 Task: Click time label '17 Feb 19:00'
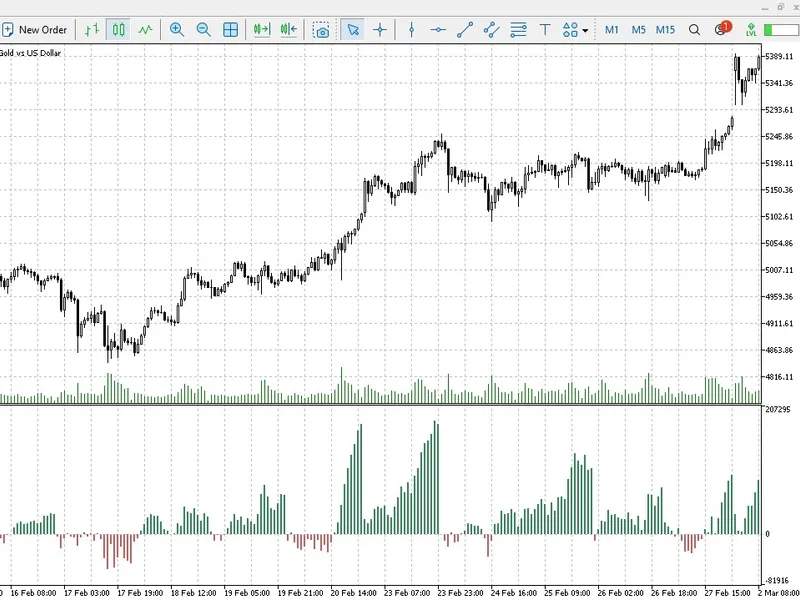[x=140, y=593]
